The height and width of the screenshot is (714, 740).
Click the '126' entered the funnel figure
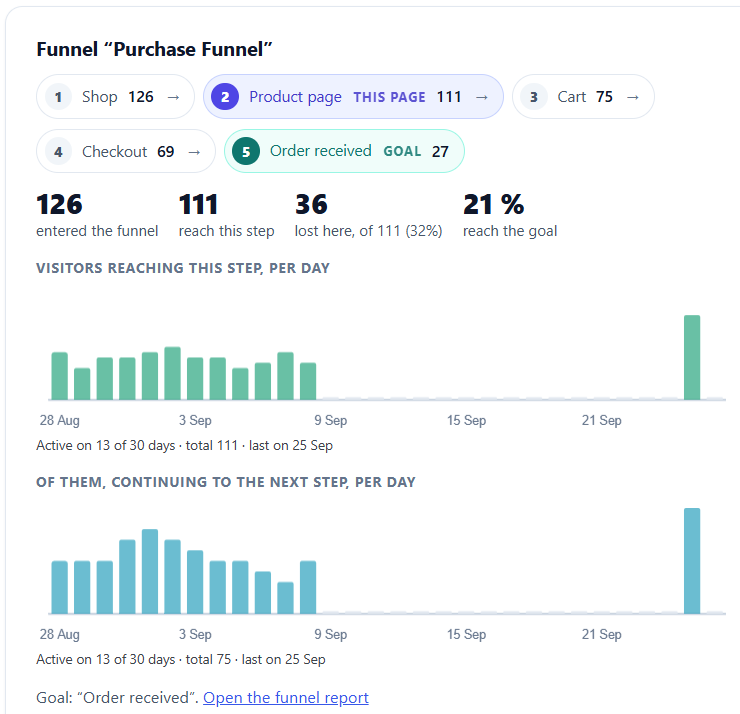(x=59, y=204)
